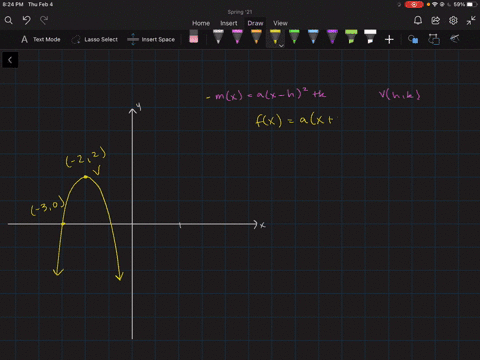
Task: Switch to the View tab
Action: (280, 23)
